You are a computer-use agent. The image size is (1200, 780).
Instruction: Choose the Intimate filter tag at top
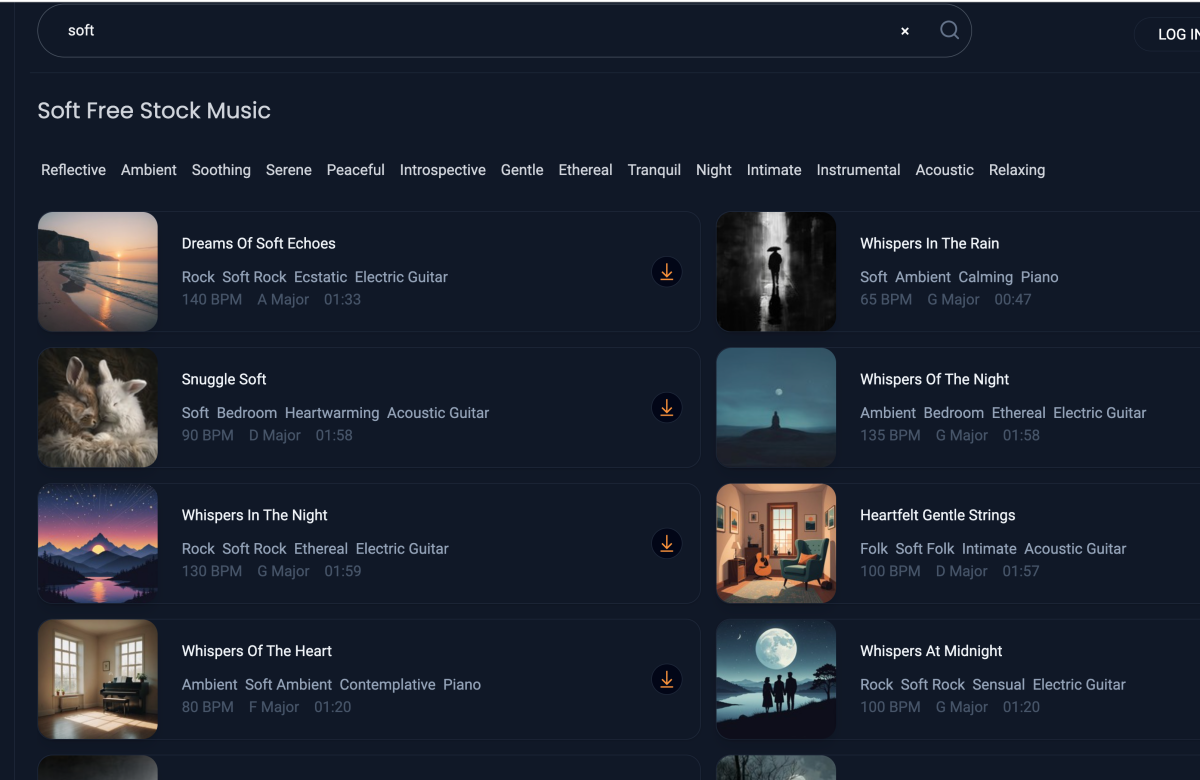coord(774,170)
